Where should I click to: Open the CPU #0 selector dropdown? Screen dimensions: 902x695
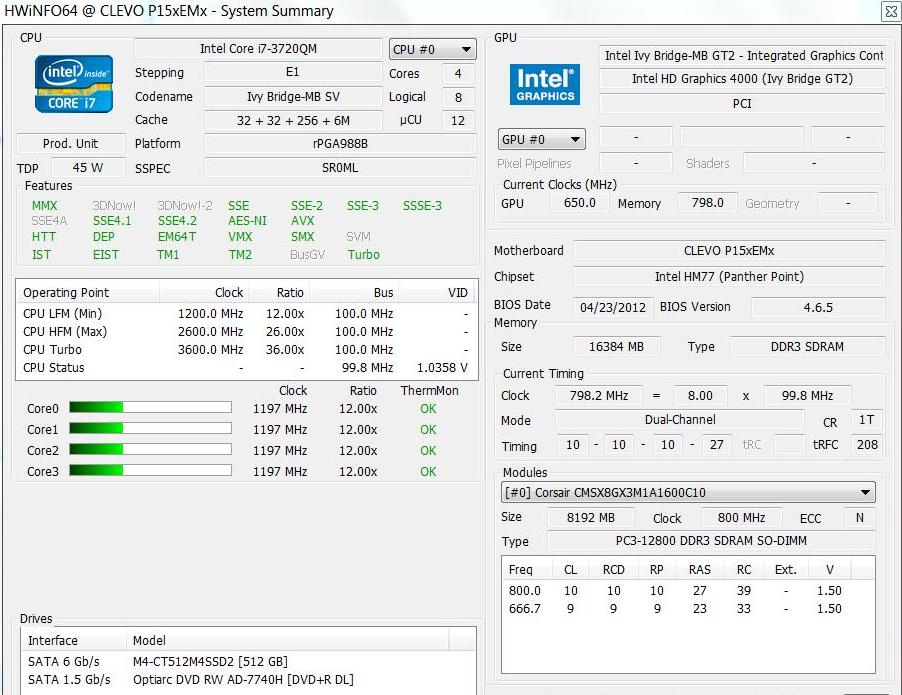(x=433, y=49)
